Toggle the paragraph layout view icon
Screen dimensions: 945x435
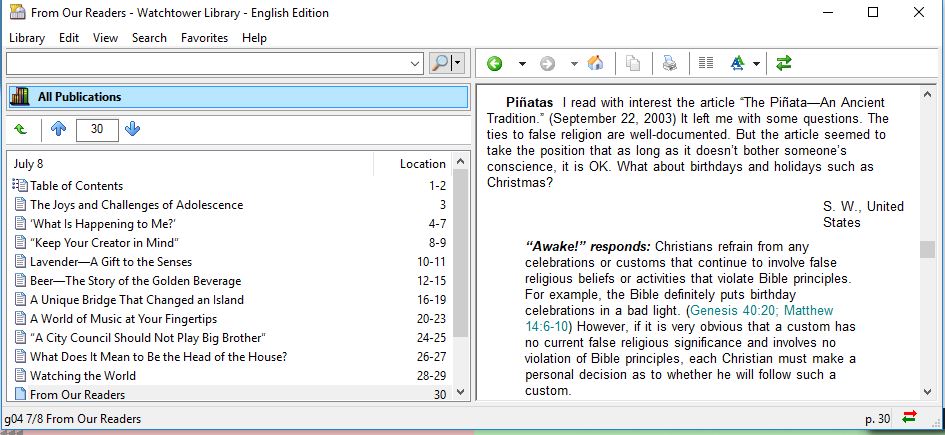pyautogui.click(x=706, y=63)
